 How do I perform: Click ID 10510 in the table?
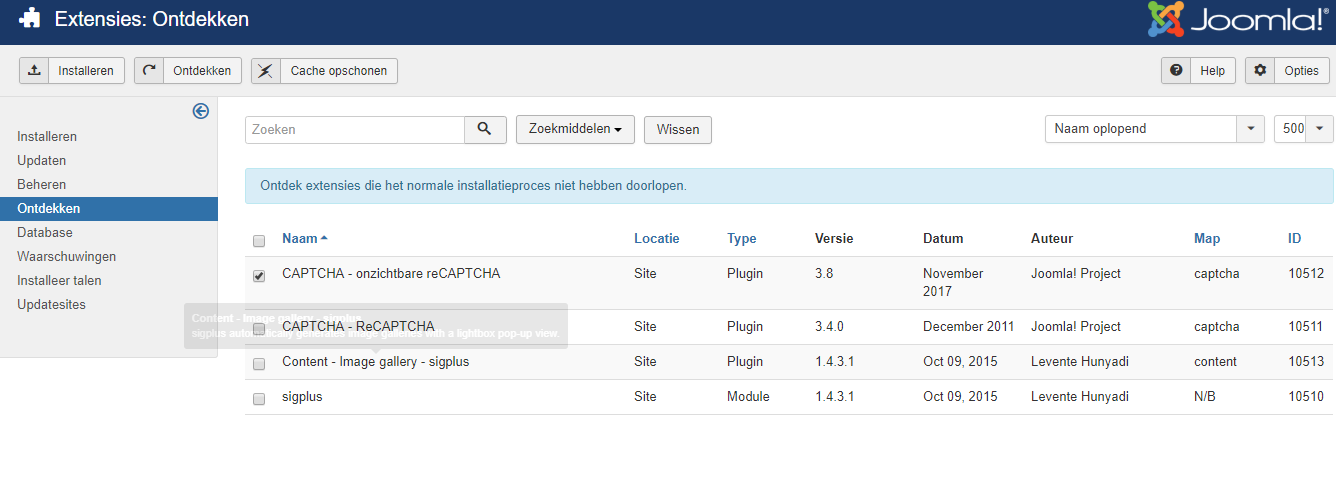pyautogui.click(x=1306, y=397)
